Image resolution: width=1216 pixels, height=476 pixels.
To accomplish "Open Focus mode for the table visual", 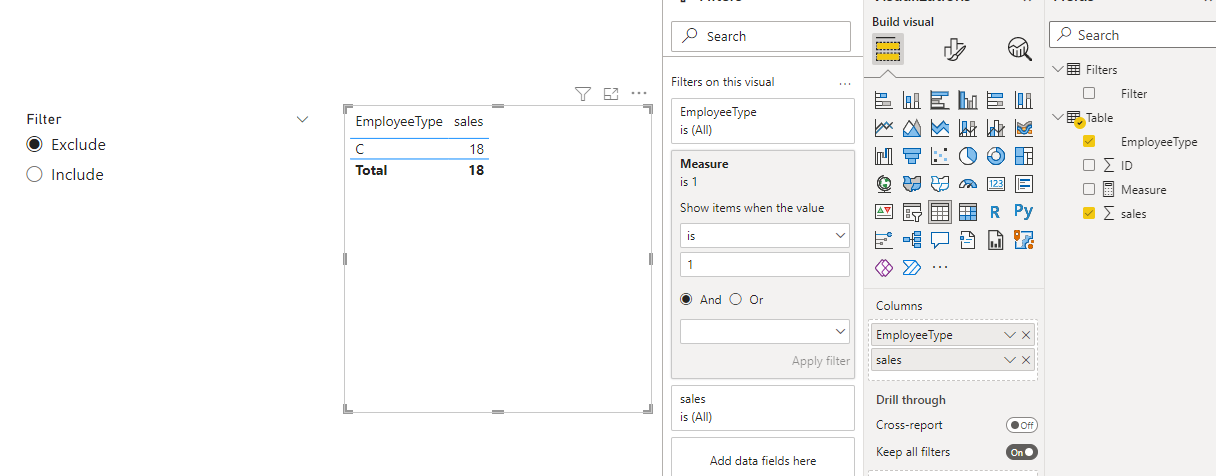I will pos(612,93).
